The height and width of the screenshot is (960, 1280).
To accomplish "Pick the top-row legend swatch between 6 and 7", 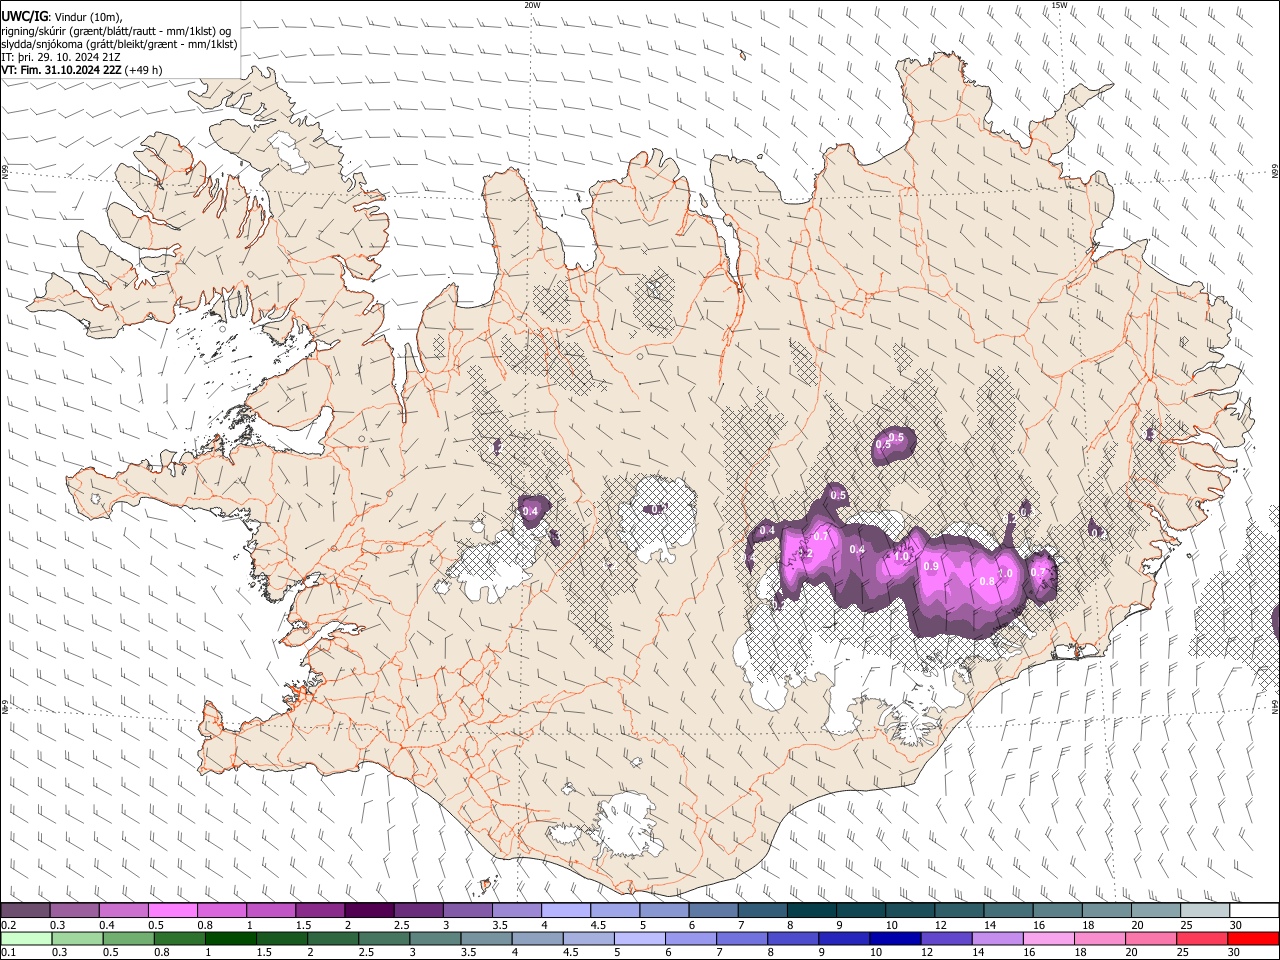I will tap(713, 911).
